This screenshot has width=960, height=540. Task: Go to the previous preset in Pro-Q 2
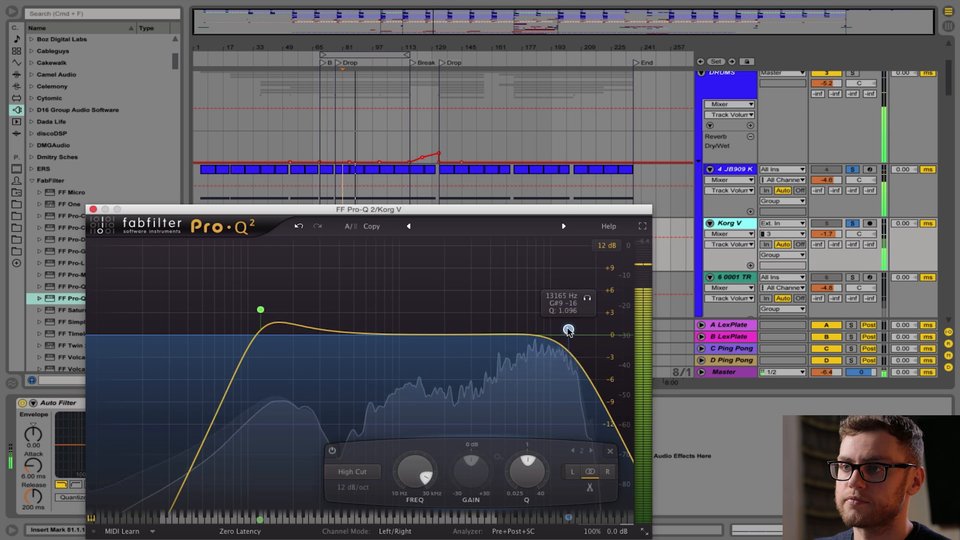tap(408, 226)
